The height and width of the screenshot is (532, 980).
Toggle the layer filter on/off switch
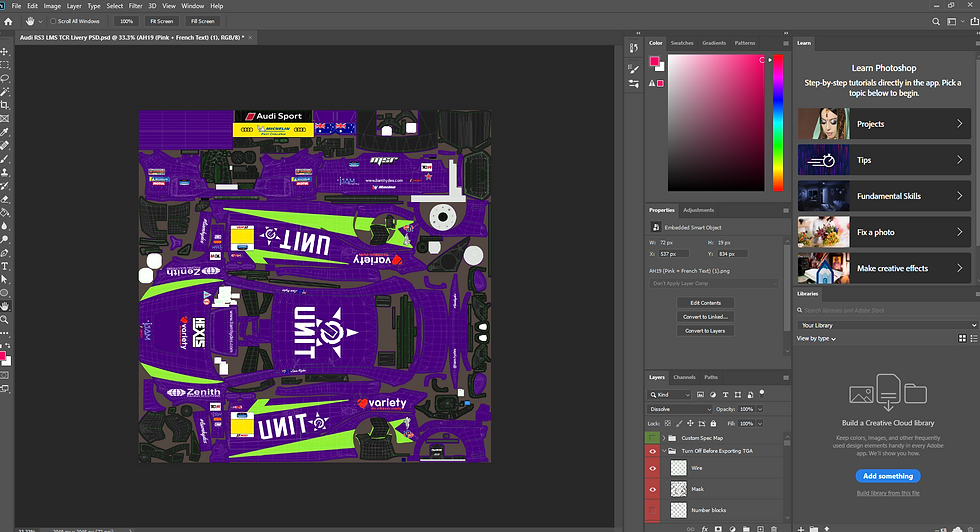[x=762, y=393]
